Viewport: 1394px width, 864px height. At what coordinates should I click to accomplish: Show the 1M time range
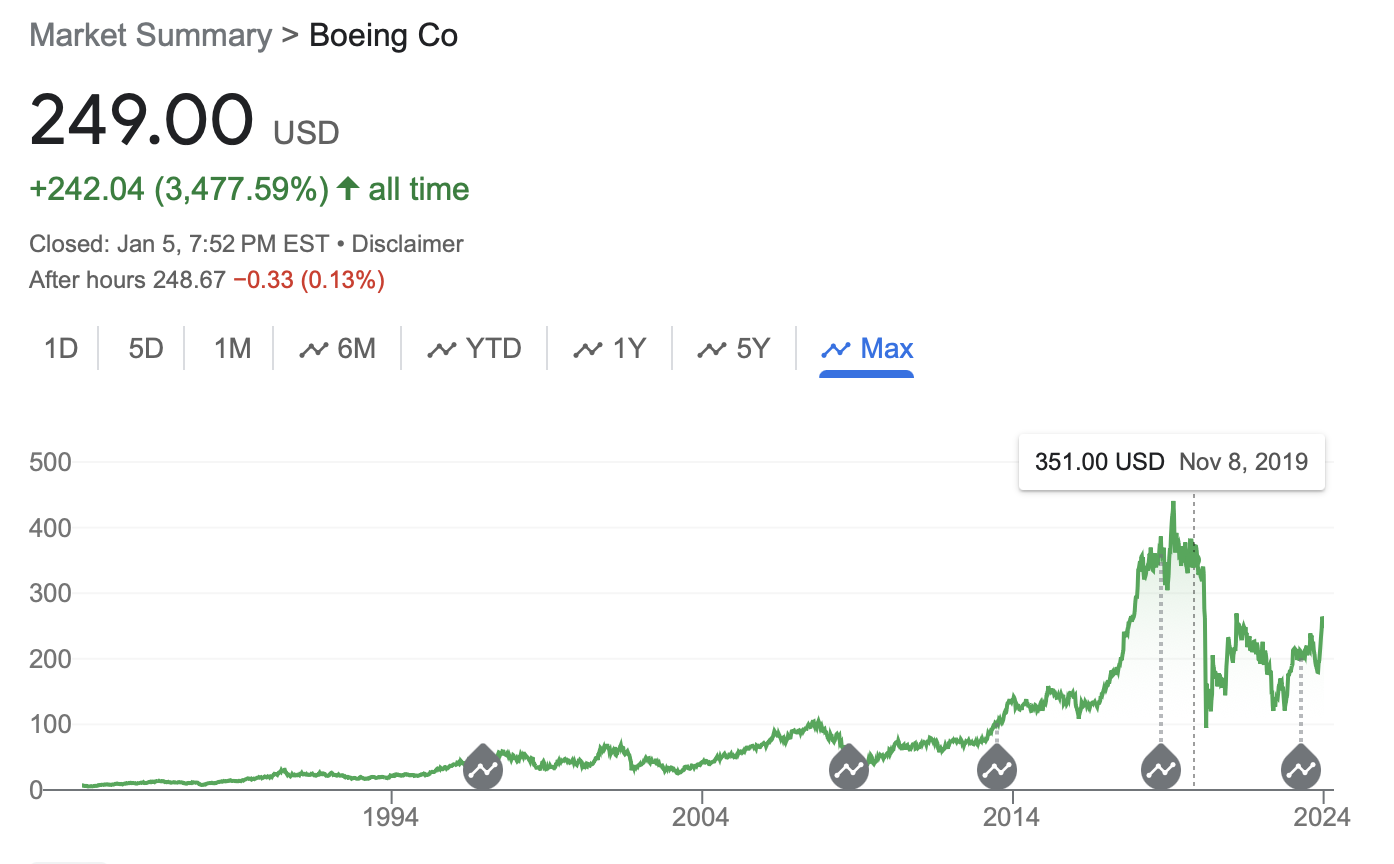point(232,349)
